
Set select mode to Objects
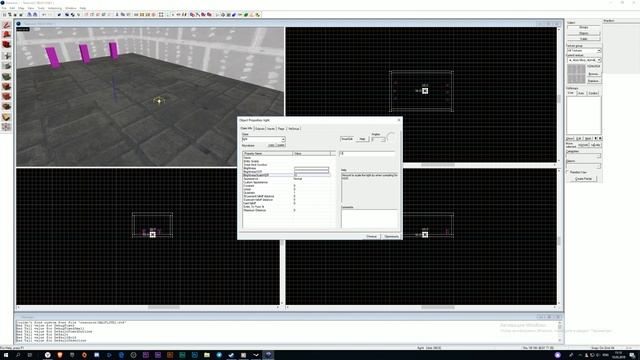click(x=584, y=33)
